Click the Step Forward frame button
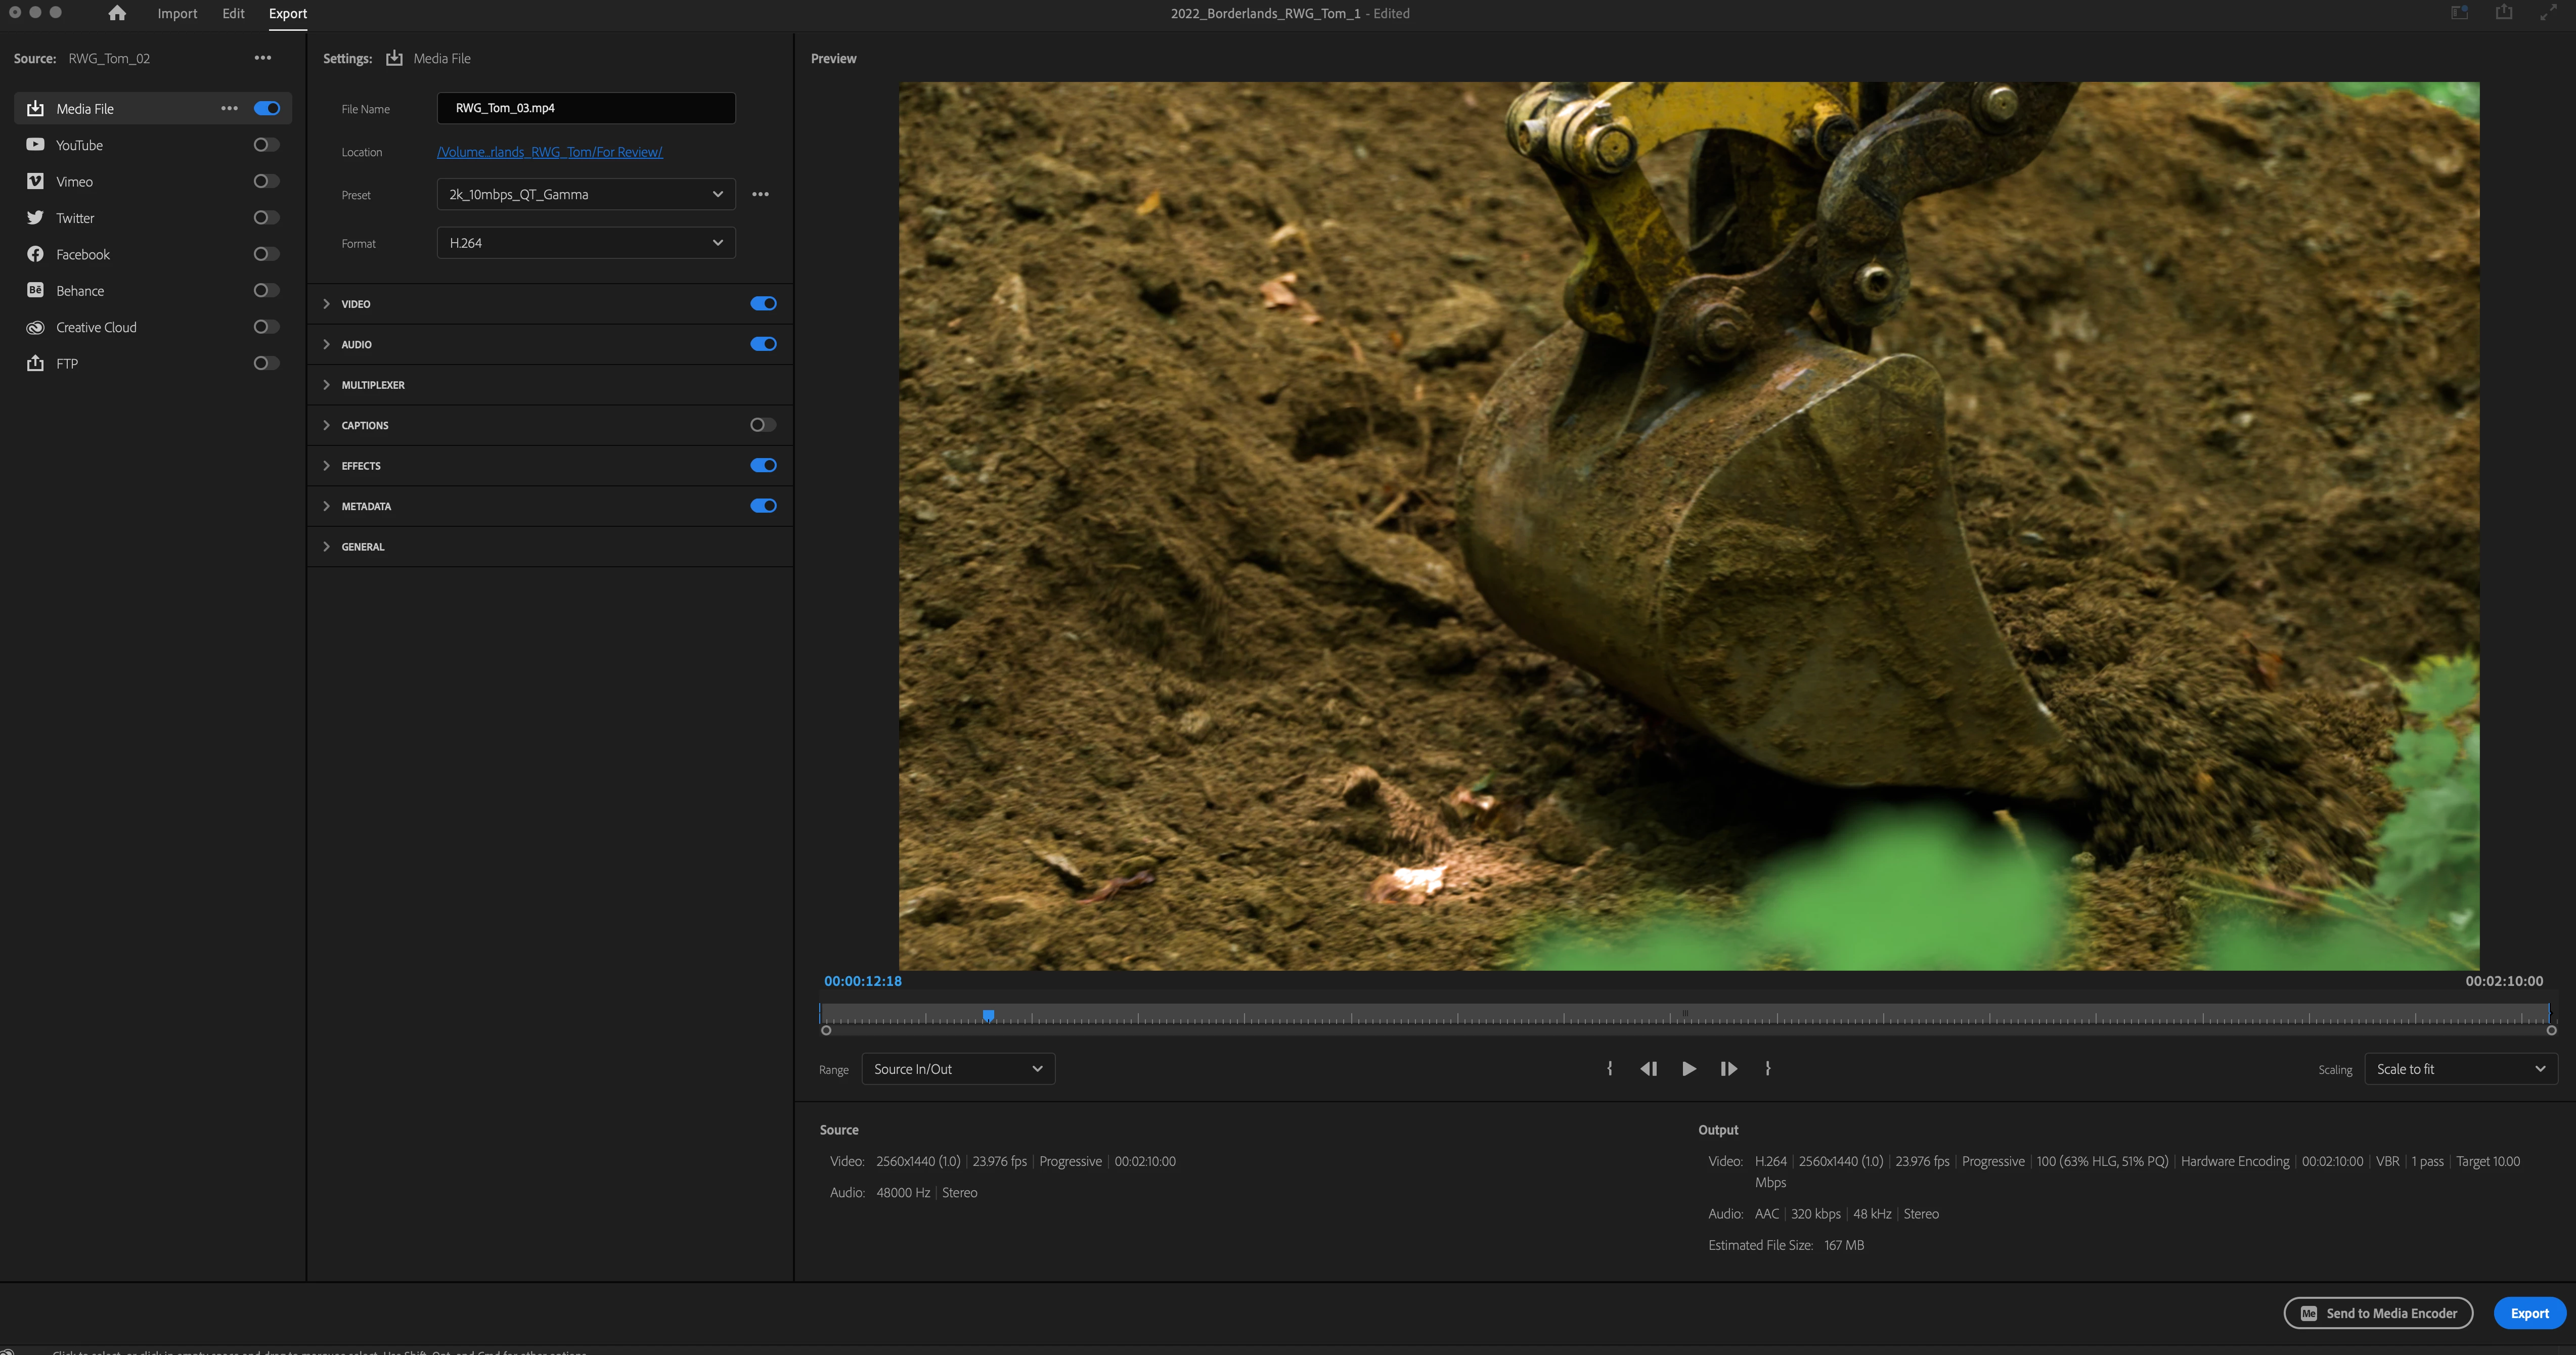 (x=1728, y=1069)
